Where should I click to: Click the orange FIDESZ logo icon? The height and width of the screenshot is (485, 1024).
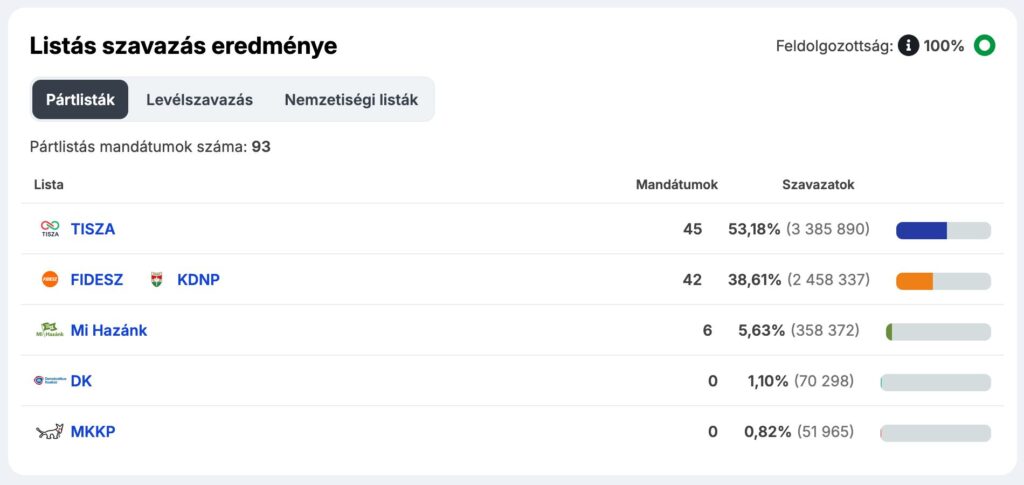[x=50, y=280]
